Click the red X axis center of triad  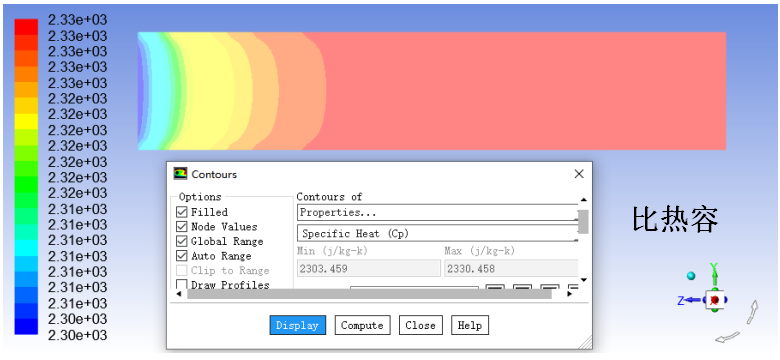(715, 300)
